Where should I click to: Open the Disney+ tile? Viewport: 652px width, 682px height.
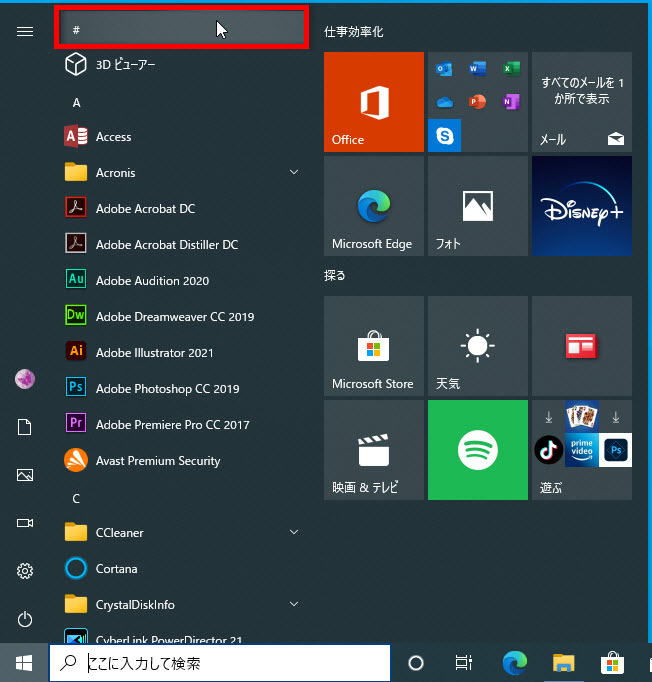(x=581, y=206)
